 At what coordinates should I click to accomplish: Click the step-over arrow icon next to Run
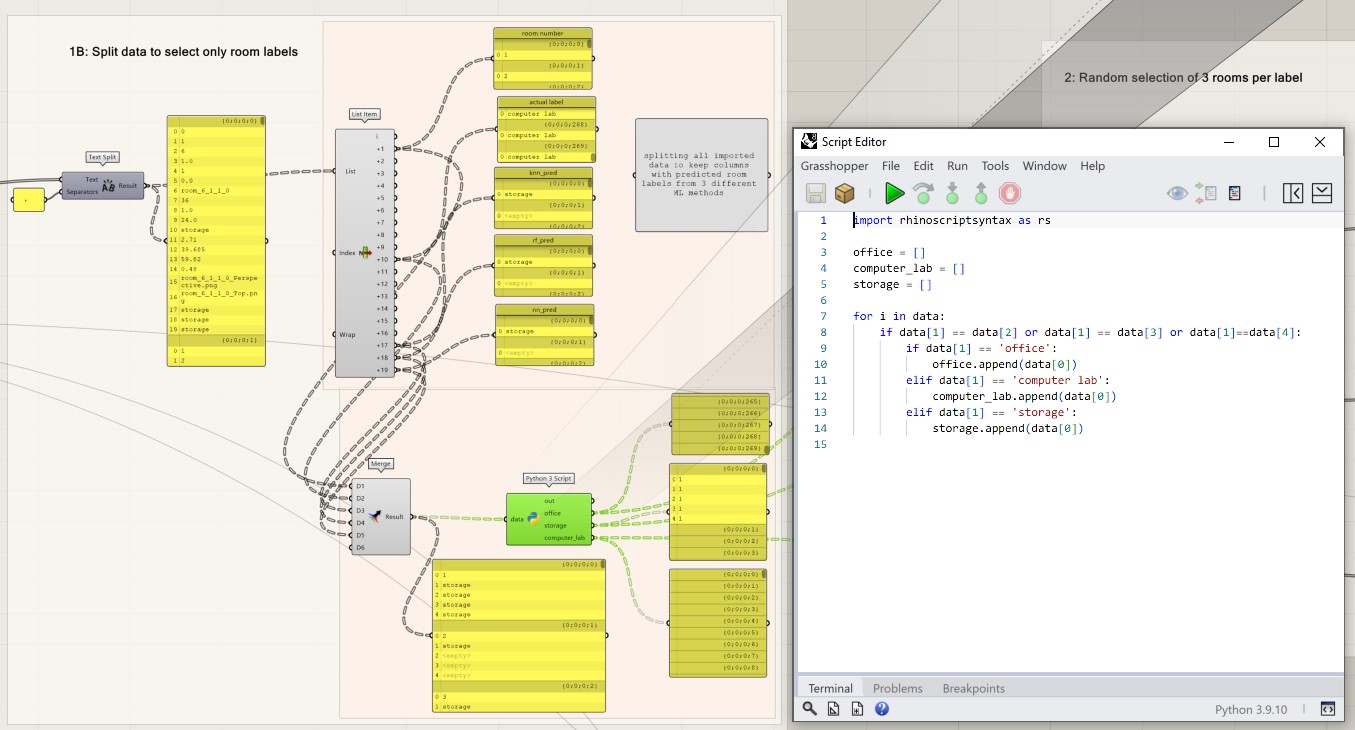click(922, 193)
